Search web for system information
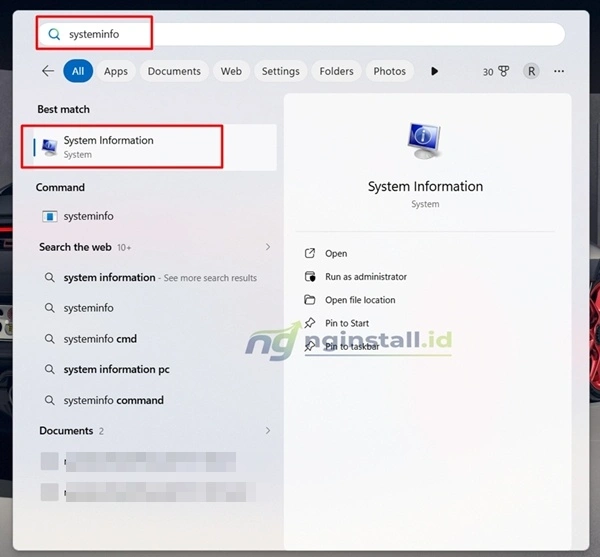 [x=155, y=278]
